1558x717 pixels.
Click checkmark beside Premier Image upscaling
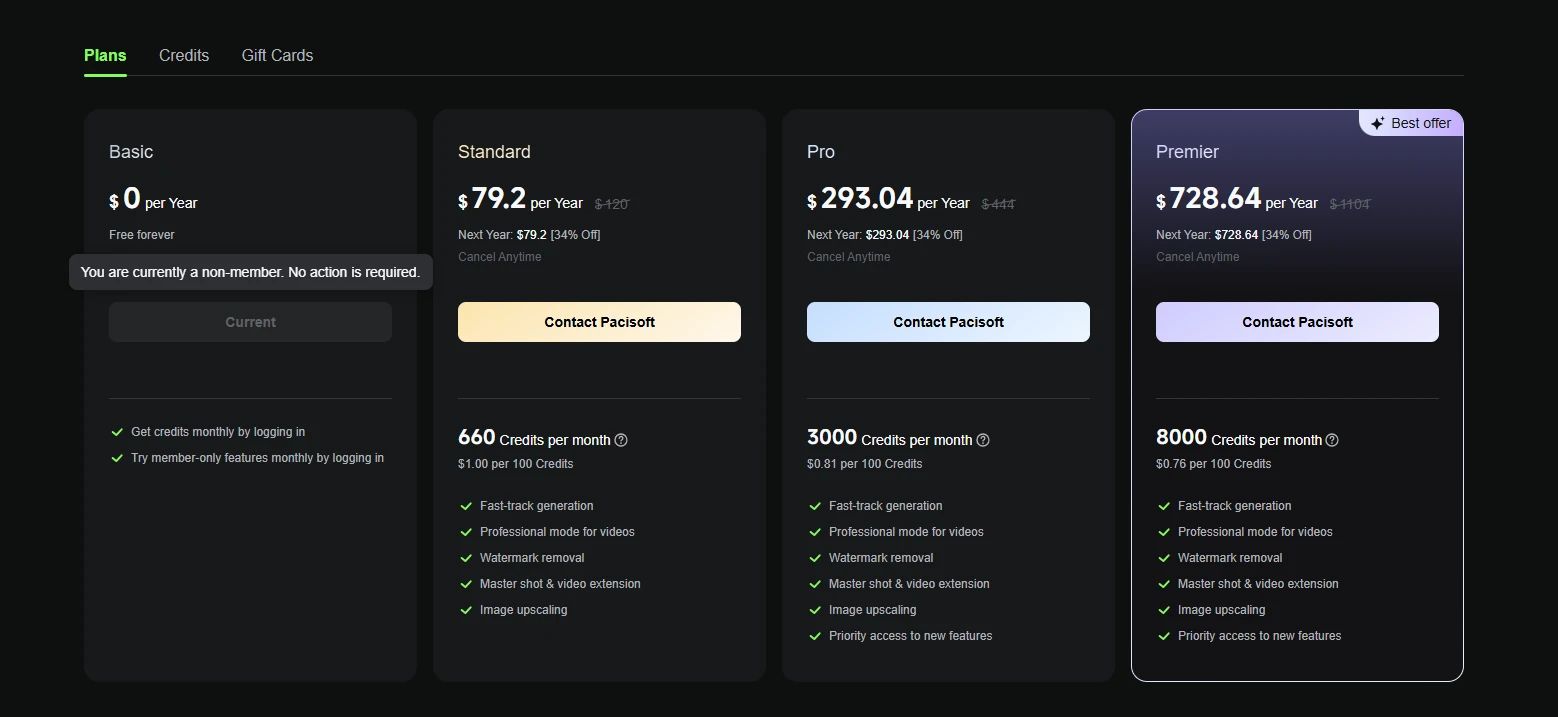[x=1164, y=610]
